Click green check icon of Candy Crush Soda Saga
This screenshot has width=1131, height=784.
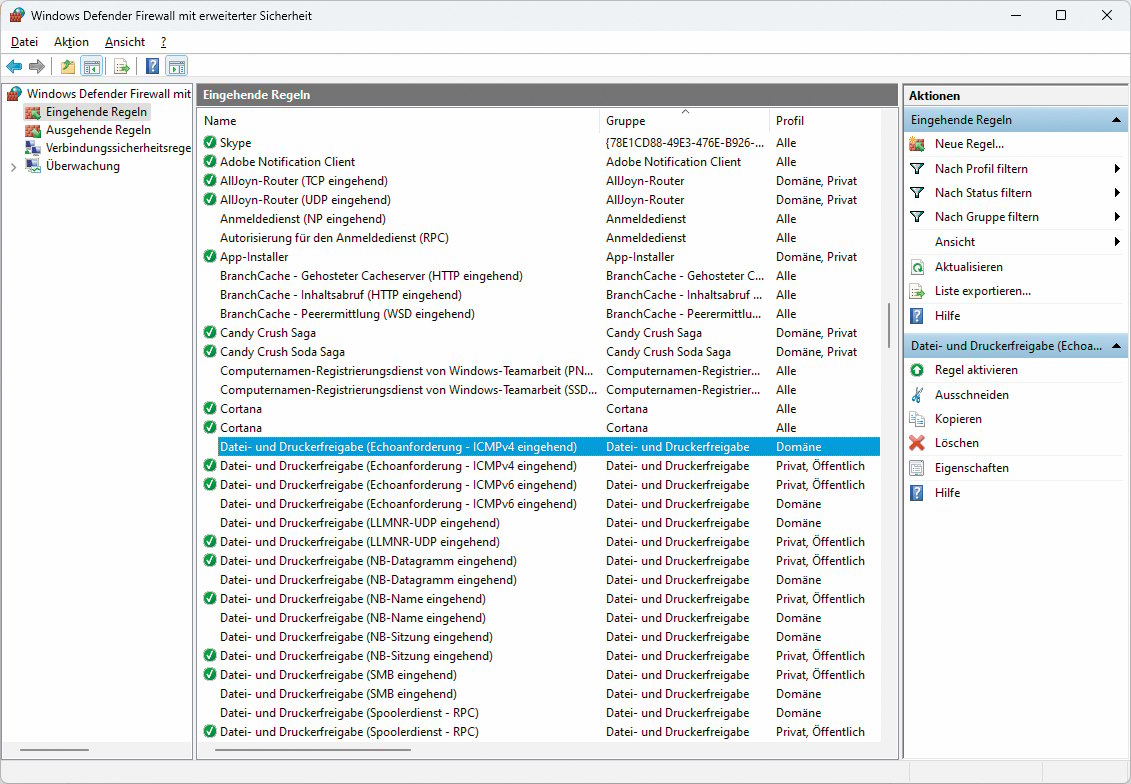210,351
